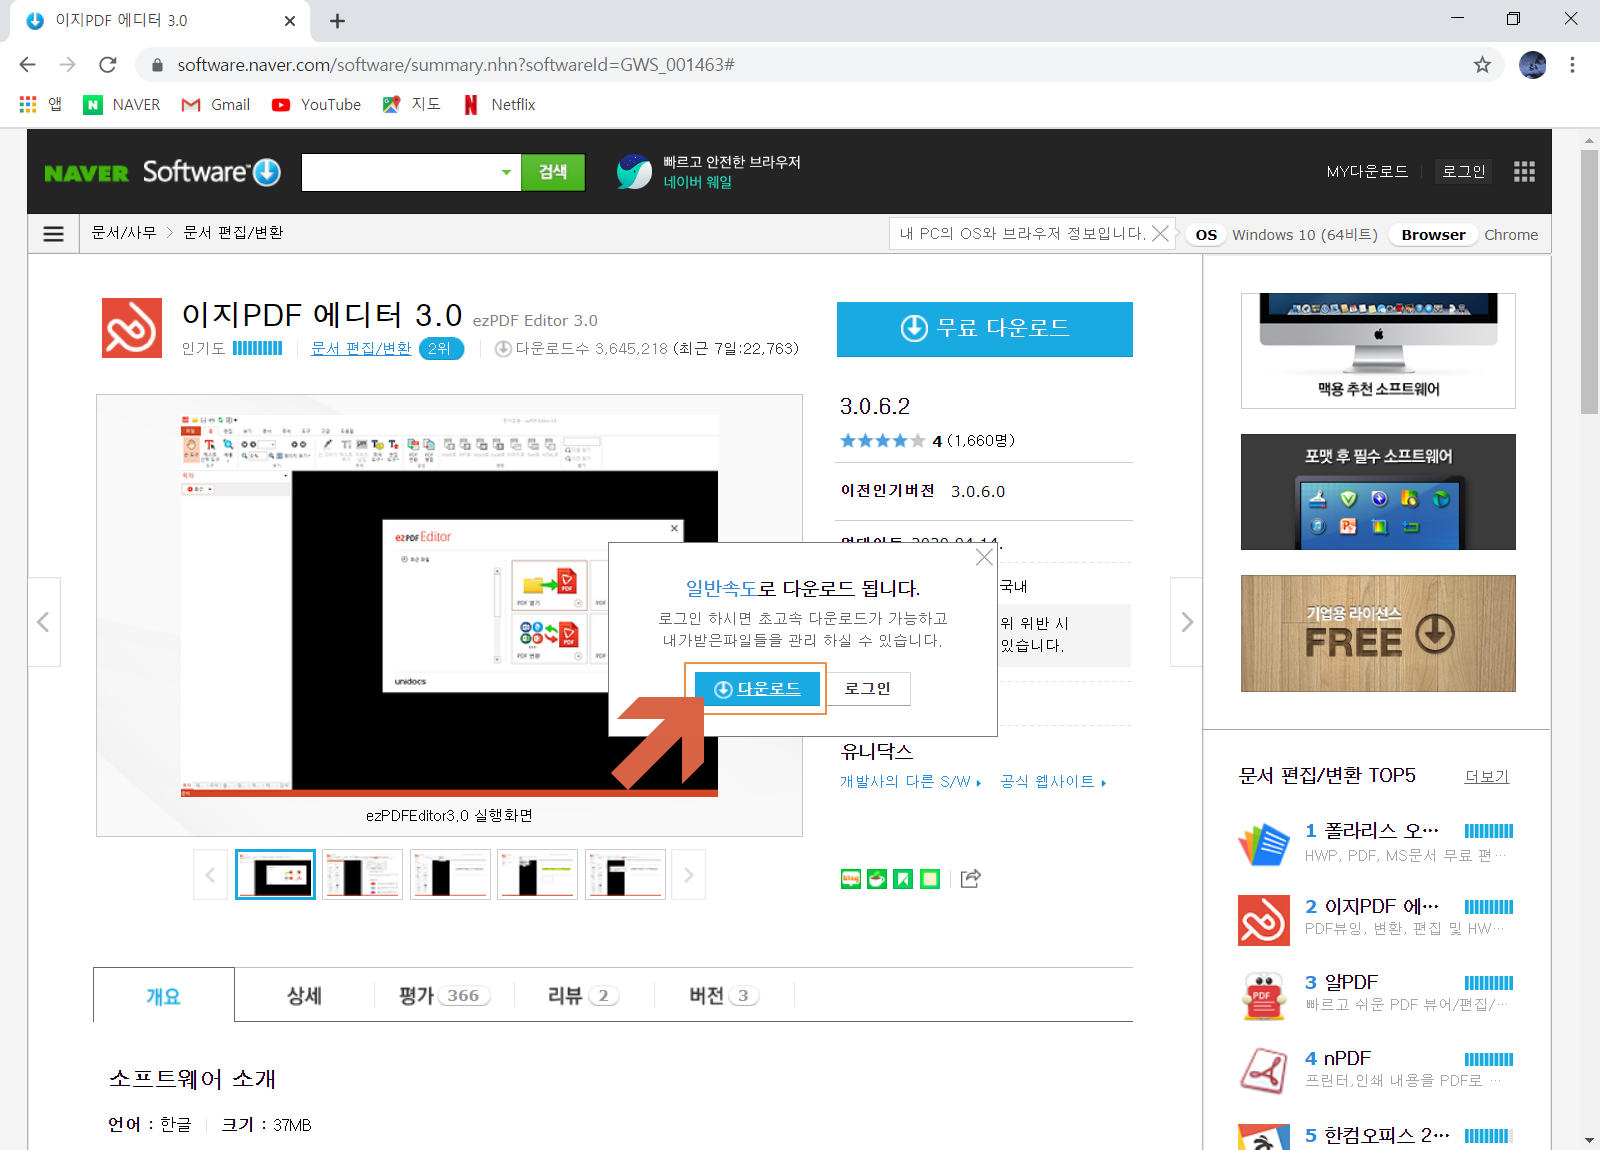Click the 무료 다운로드 button
The width and height of the screenshot is (1600, 1150).
985,329
